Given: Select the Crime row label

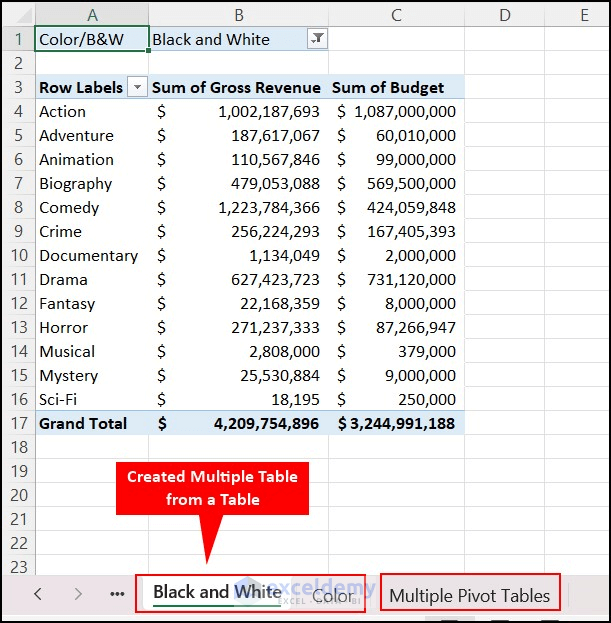Looking at the screenshot, I should 60,232.
